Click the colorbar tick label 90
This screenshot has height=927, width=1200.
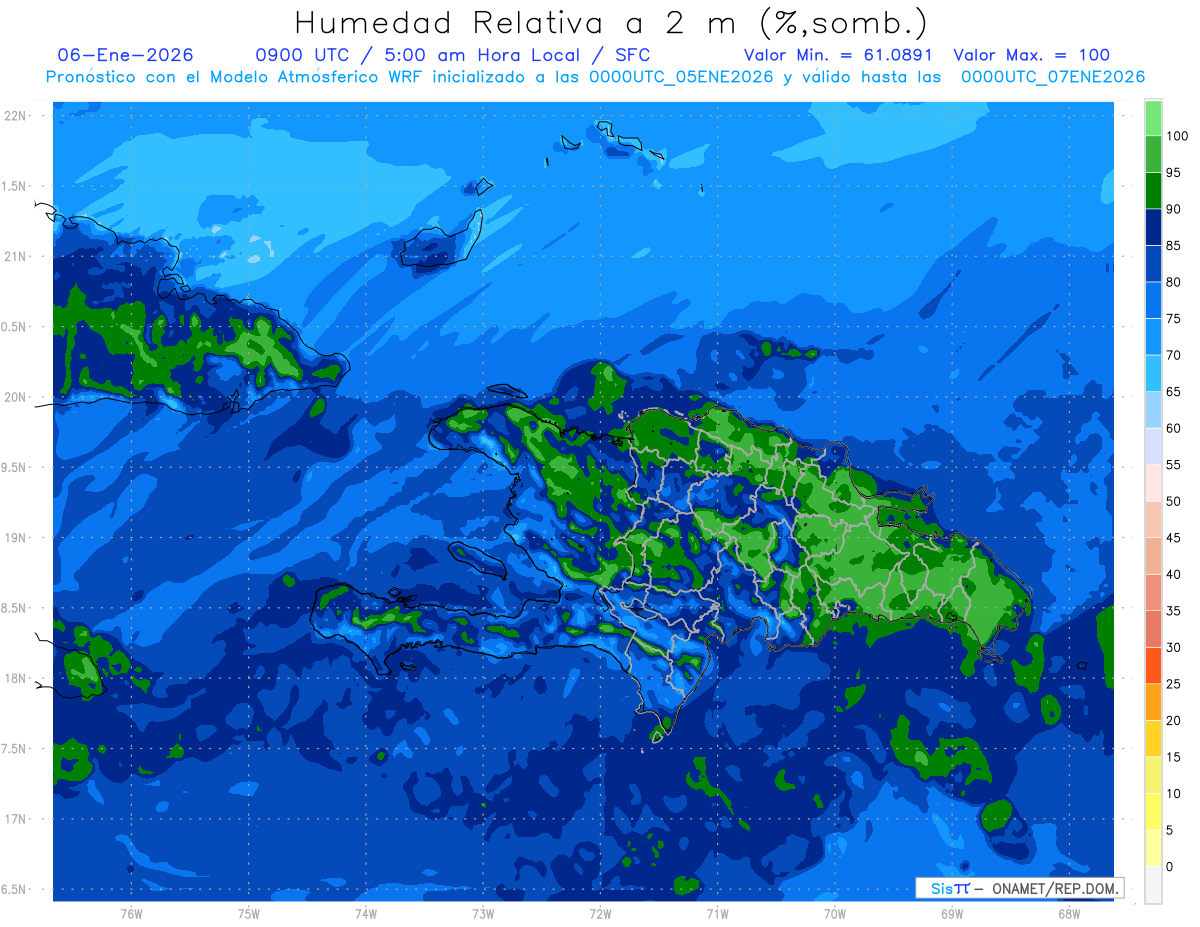pos(1174,209)
